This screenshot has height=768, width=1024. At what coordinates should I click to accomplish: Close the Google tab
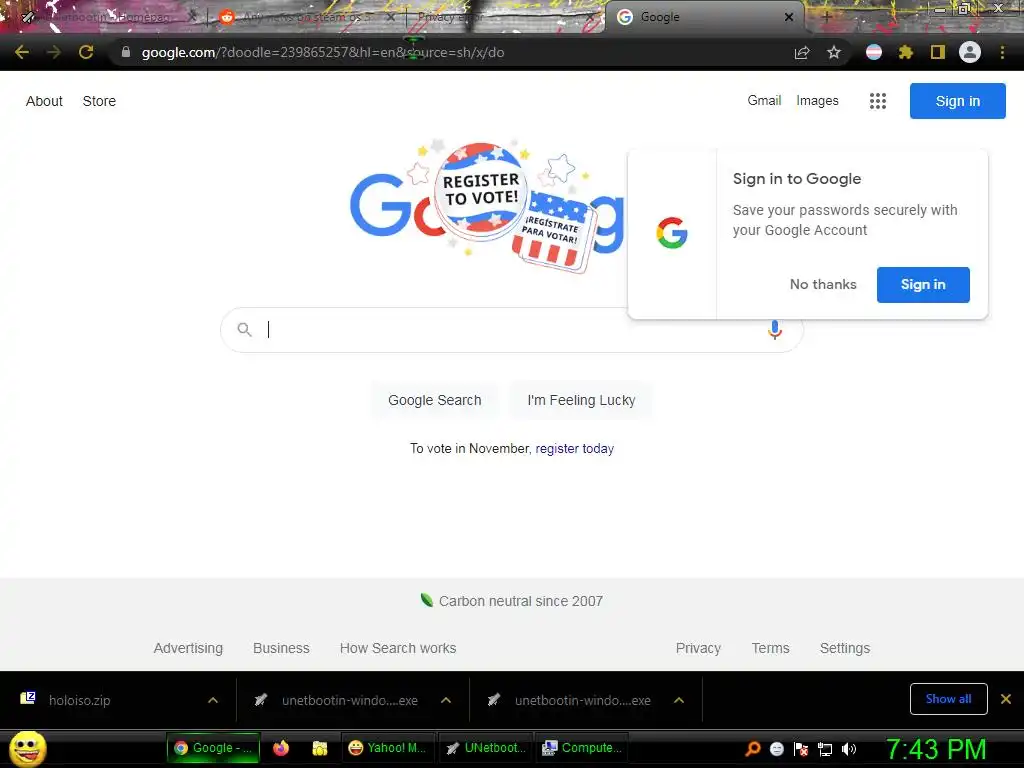pos(789,17)
